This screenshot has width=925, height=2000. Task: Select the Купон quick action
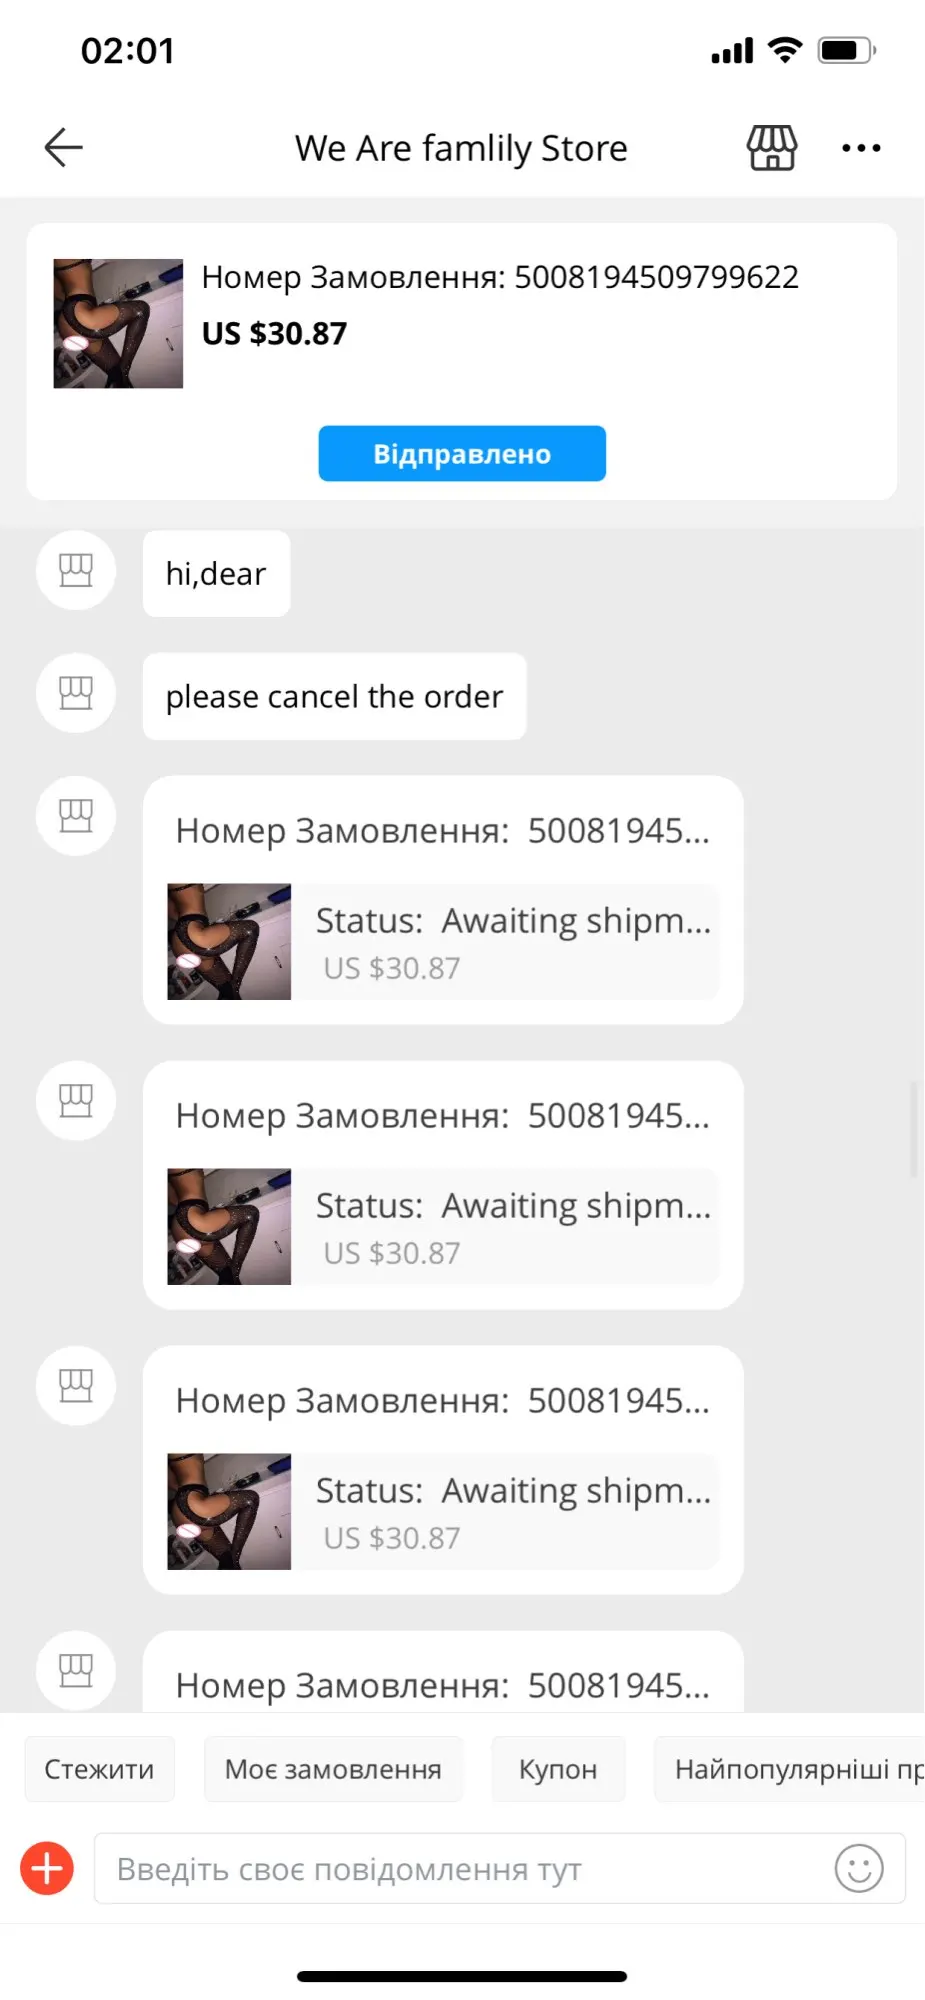(558, 1769)
